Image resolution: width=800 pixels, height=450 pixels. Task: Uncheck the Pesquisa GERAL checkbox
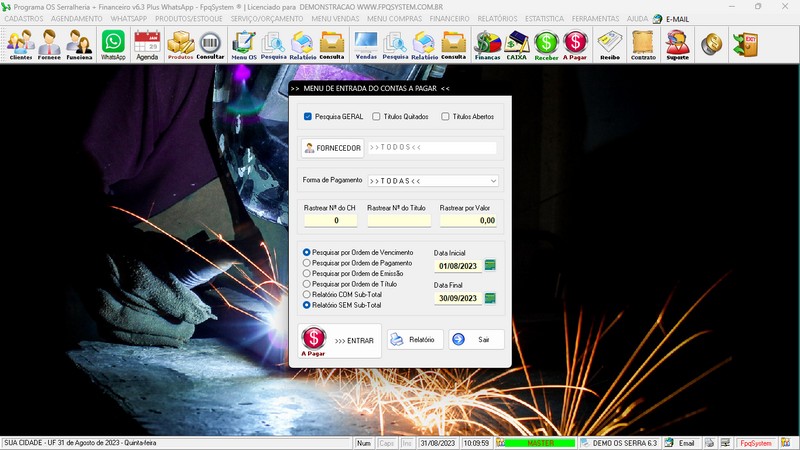tap(308, 117)
